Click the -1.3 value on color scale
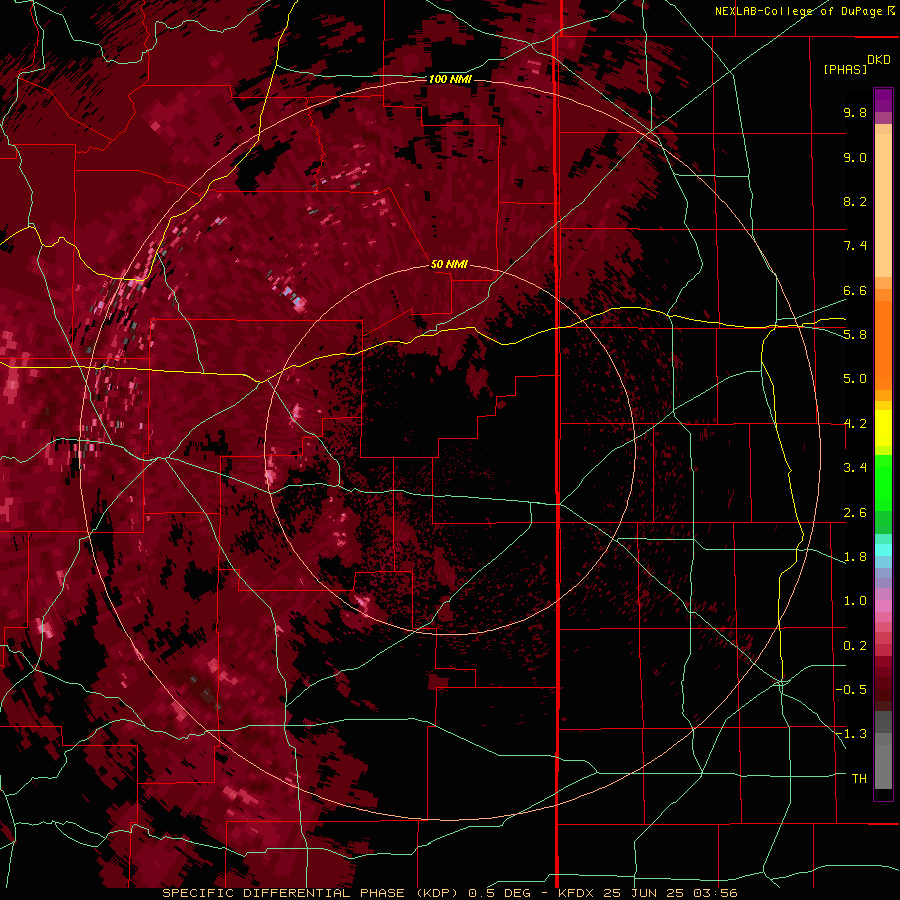 (851, 734)
